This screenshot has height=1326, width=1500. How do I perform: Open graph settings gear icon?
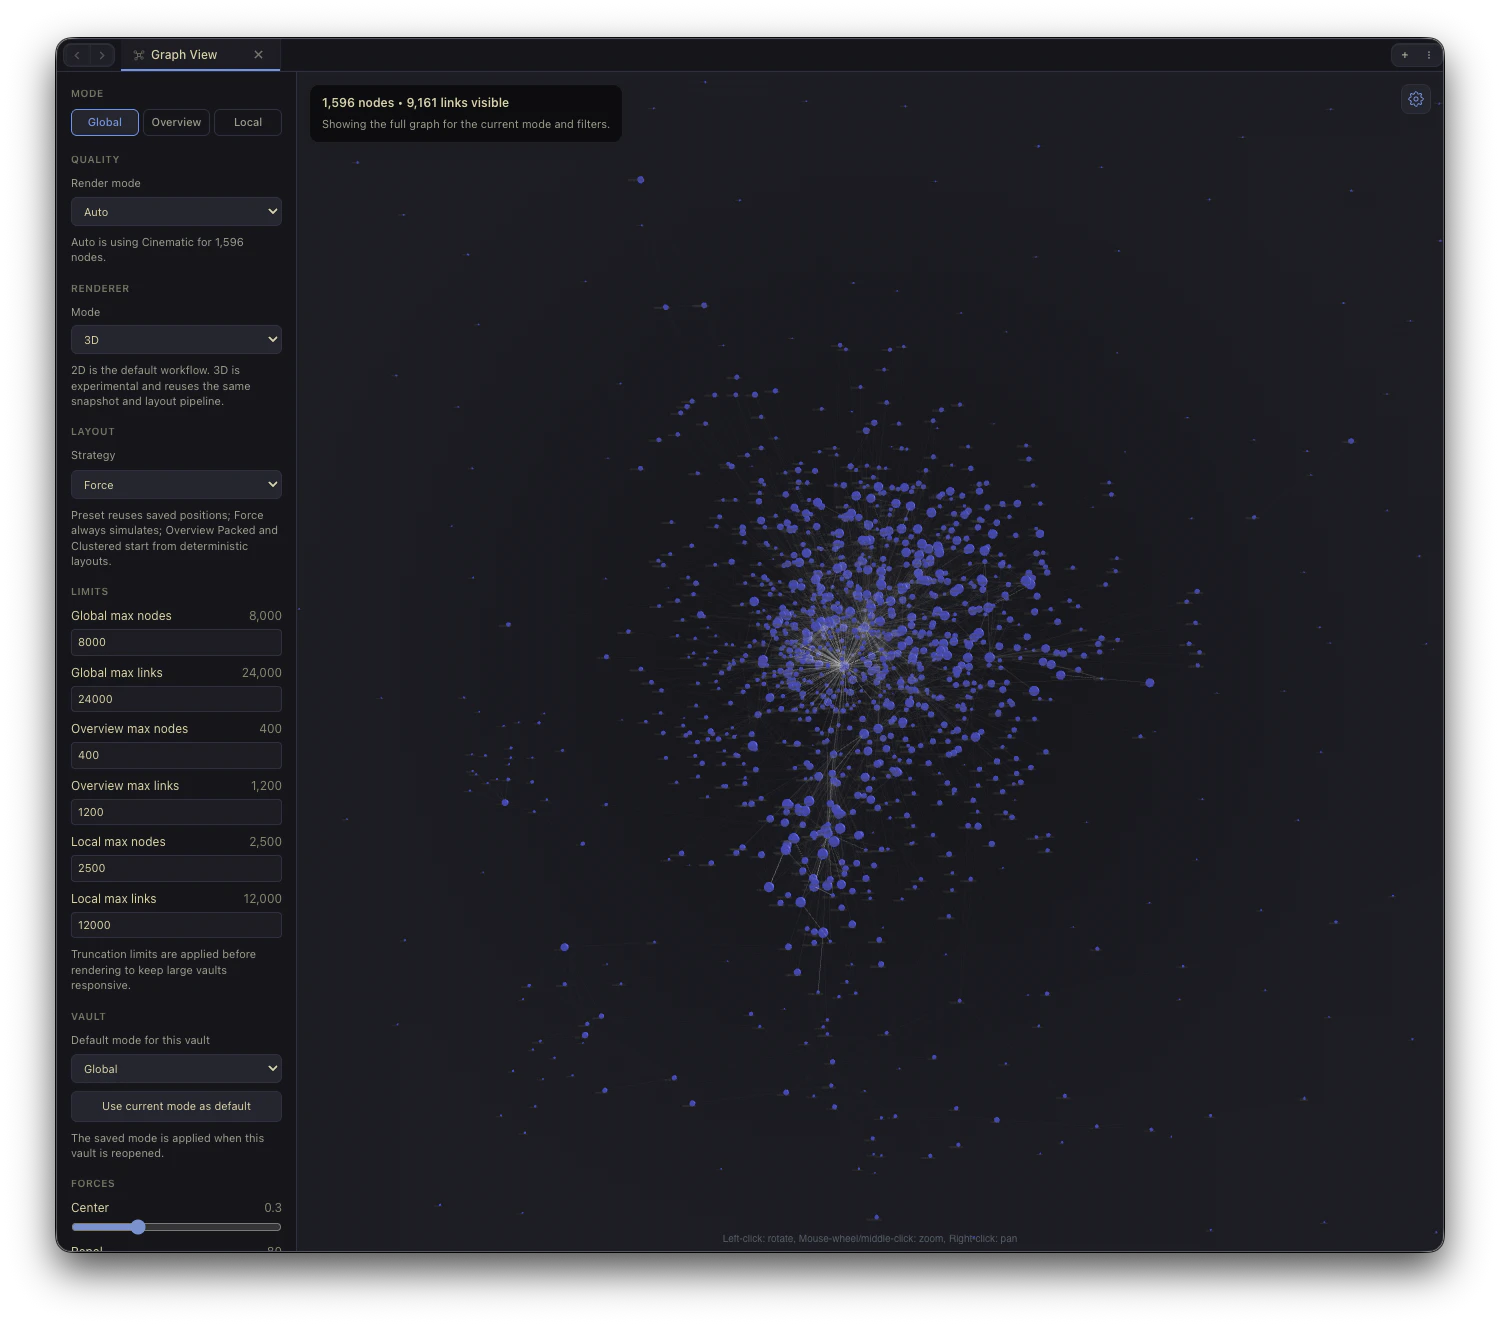pos(1416,99)
